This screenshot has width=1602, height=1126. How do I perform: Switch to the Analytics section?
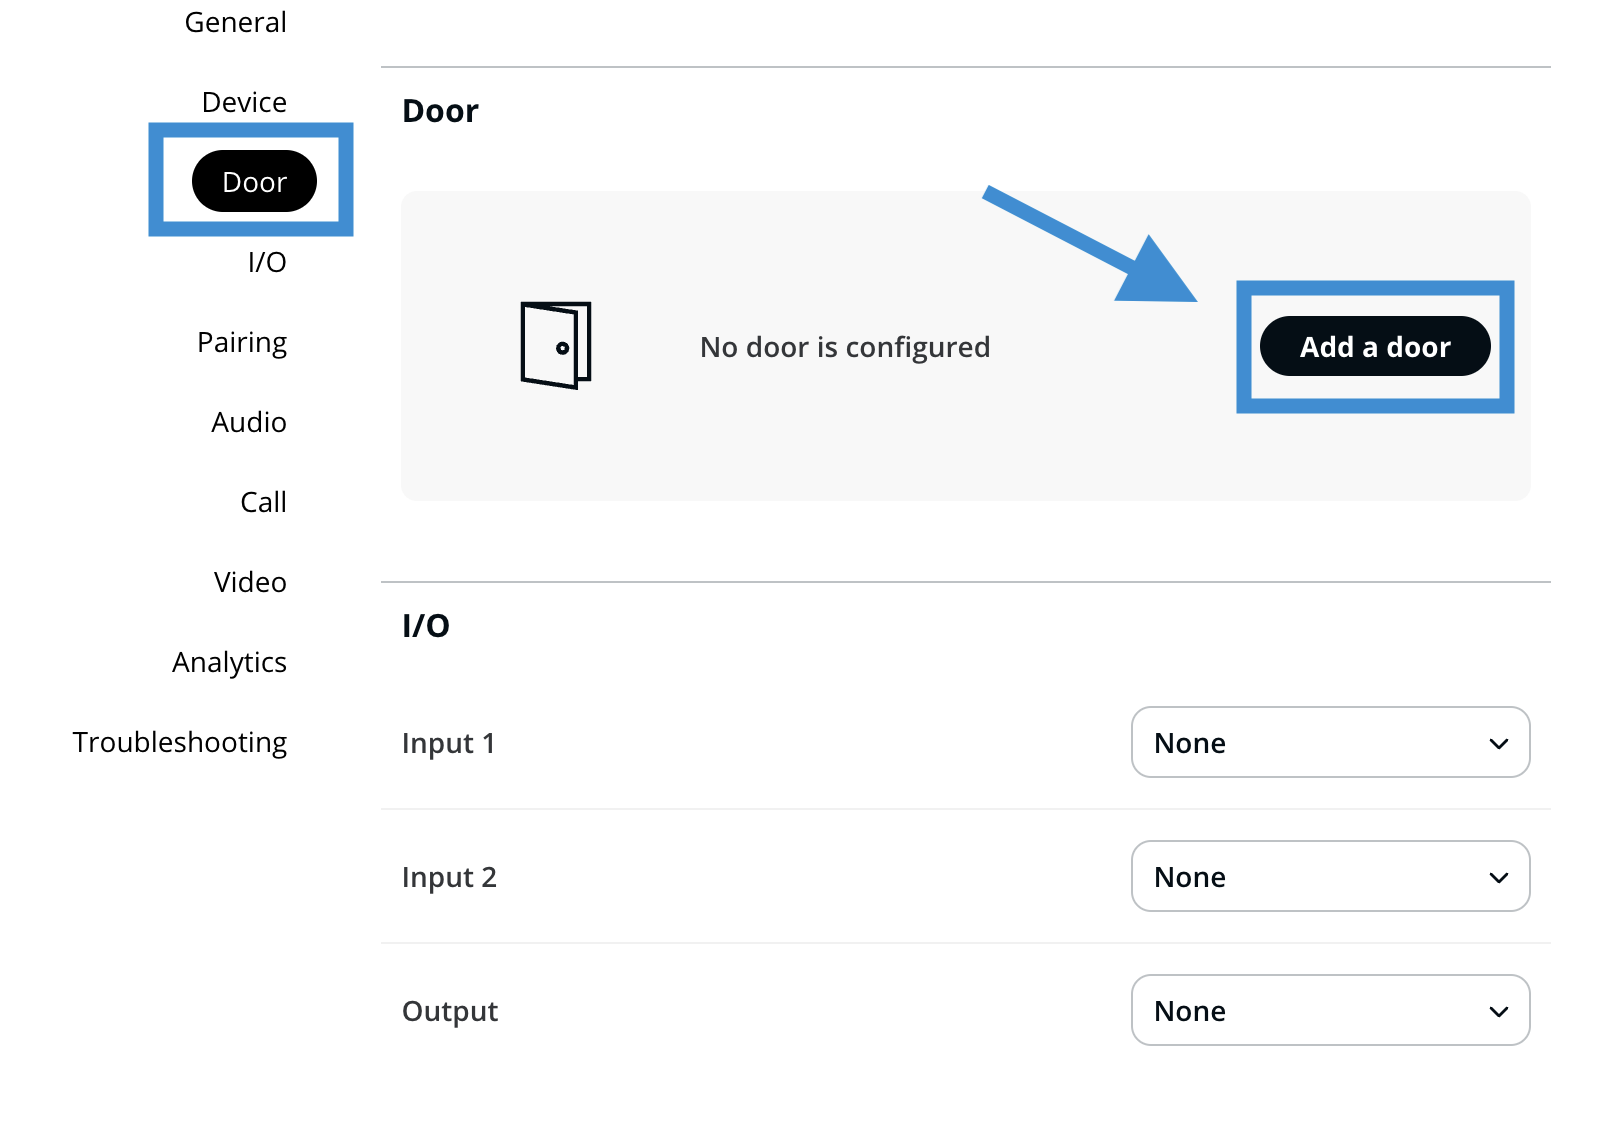(229, 662)
